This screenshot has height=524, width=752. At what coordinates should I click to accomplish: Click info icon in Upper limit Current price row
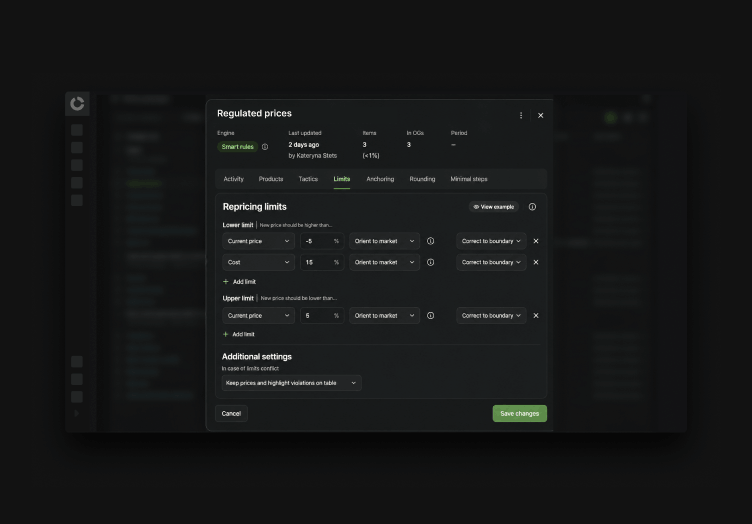click(431, 315)
